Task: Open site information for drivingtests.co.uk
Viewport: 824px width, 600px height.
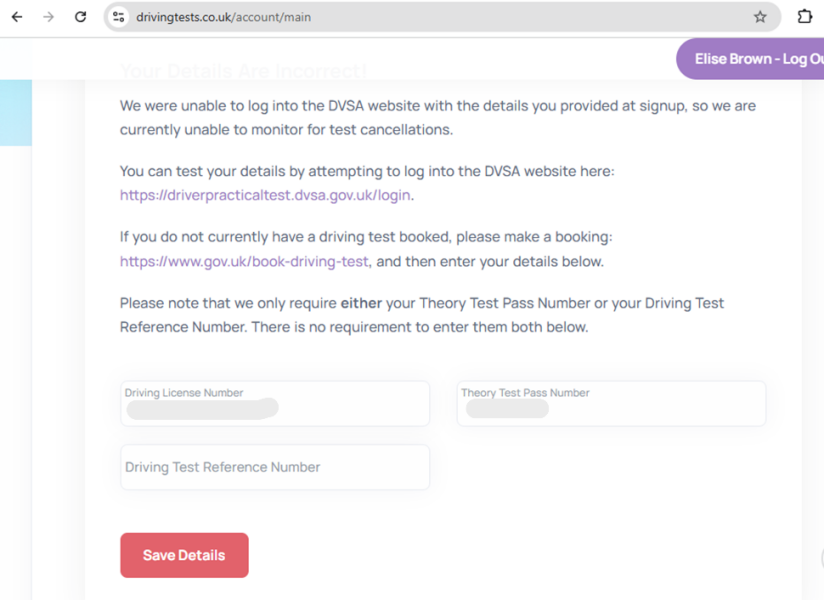Action: click(x=118, y=17)
